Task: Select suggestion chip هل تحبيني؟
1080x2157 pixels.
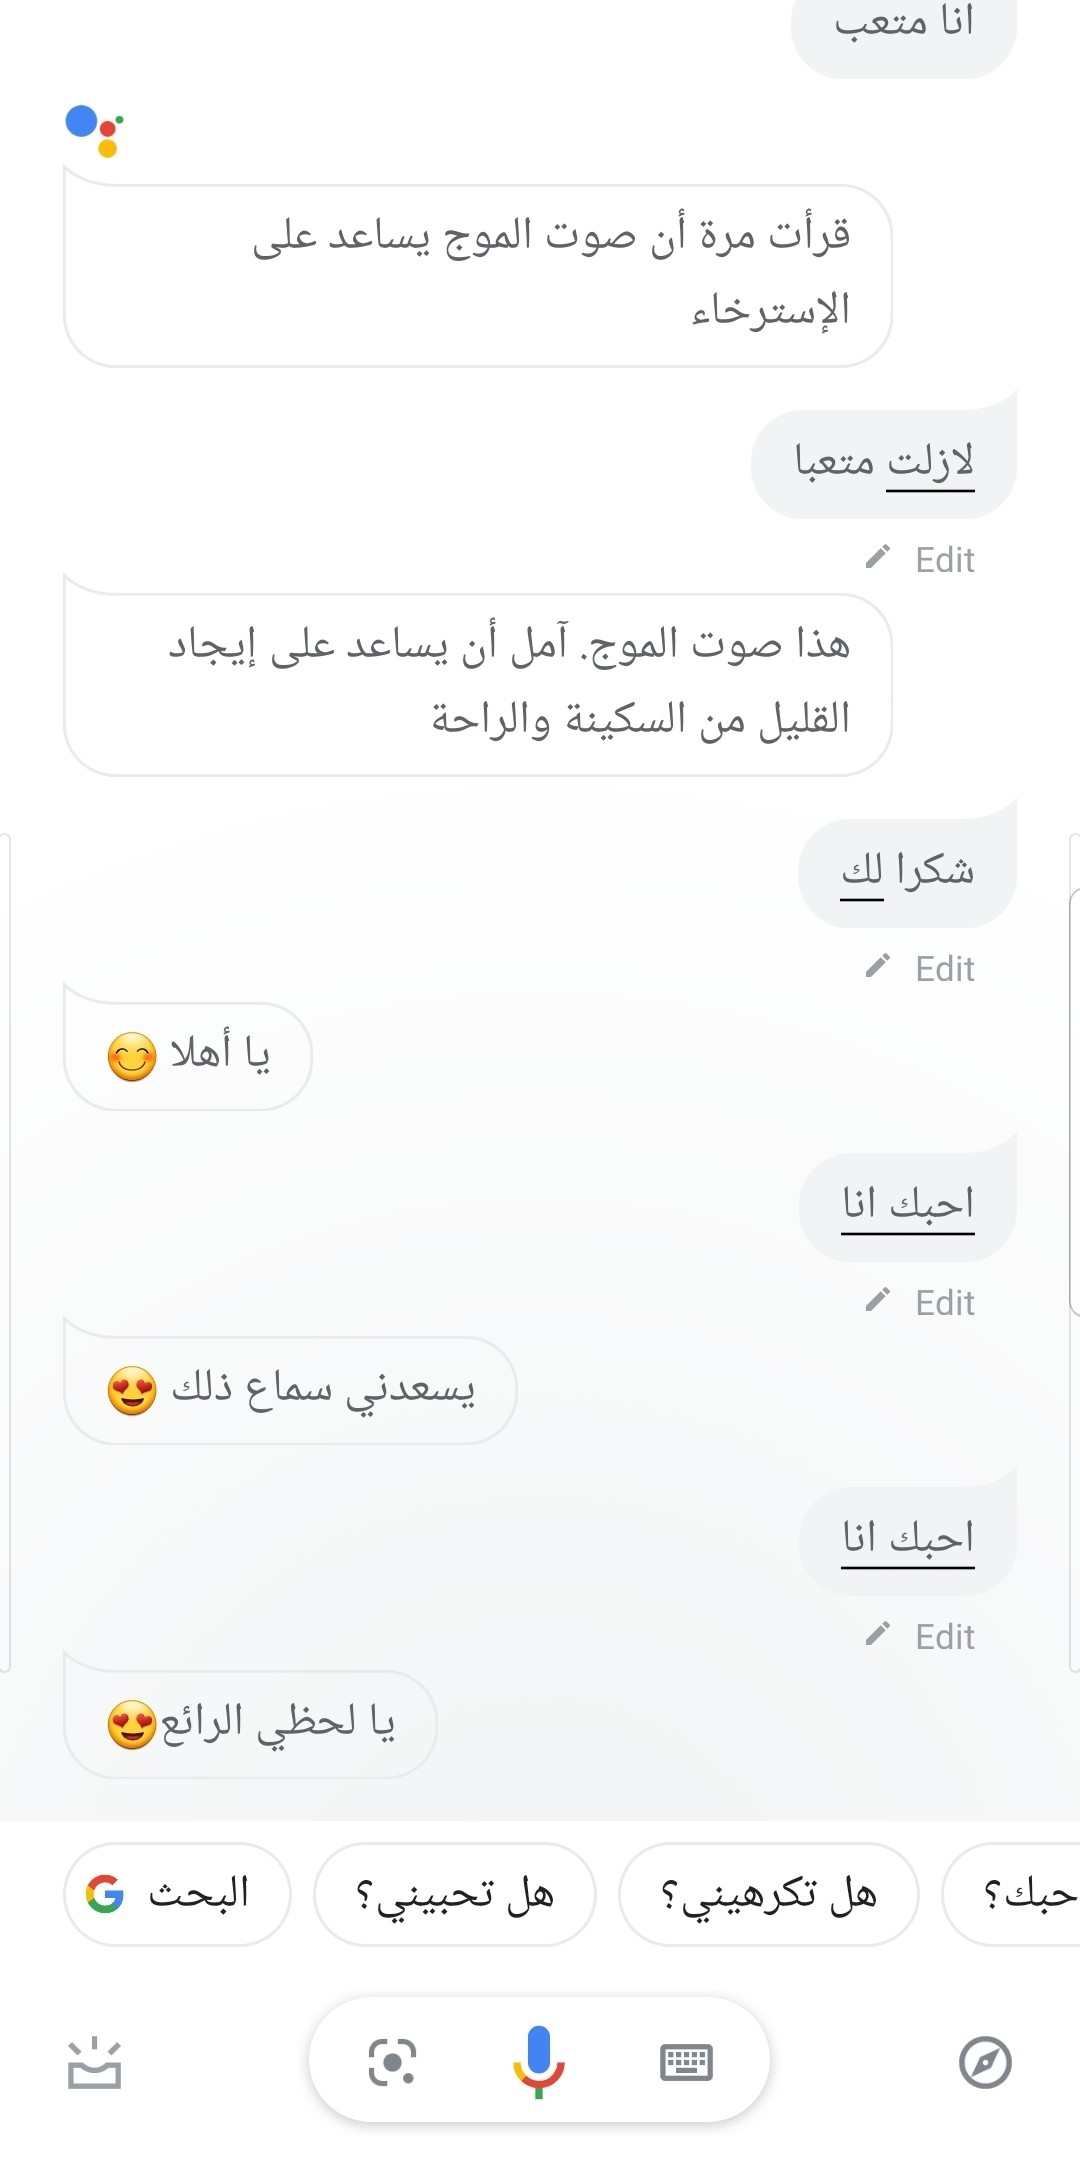Action: [455, 1893]
